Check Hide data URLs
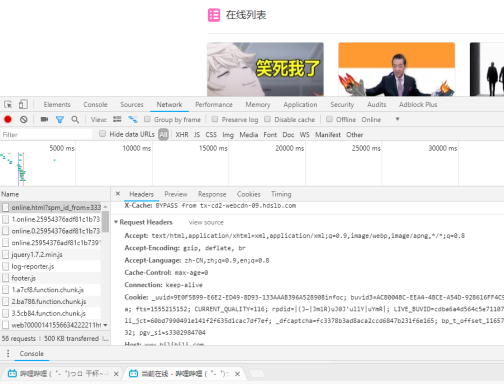 click(x=102, y=134)
